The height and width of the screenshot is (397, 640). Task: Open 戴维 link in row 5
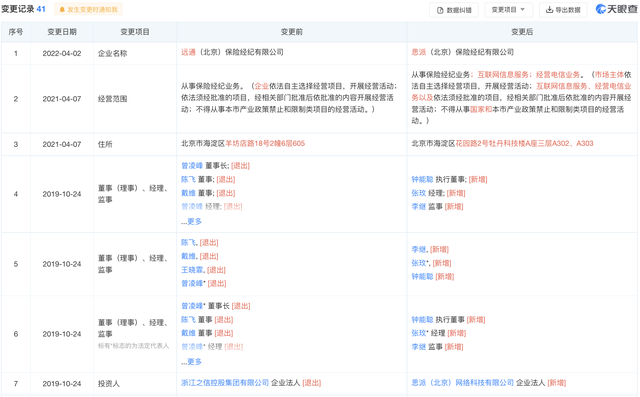pyautogui.click(x=188, y=256)
